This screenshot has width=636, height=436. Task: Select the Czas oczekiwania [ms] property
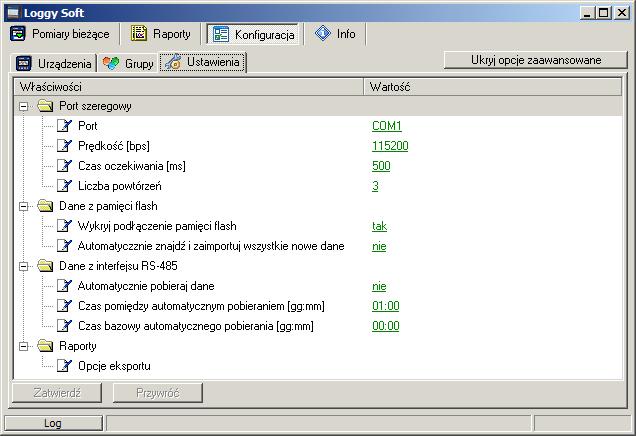pyautogui.click(x=131, y=166)
